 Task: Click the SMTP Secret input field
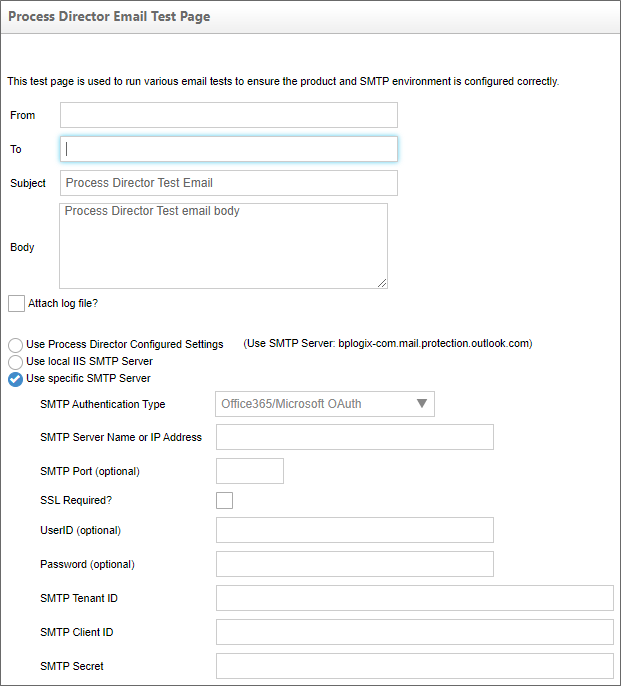(414, 666)
